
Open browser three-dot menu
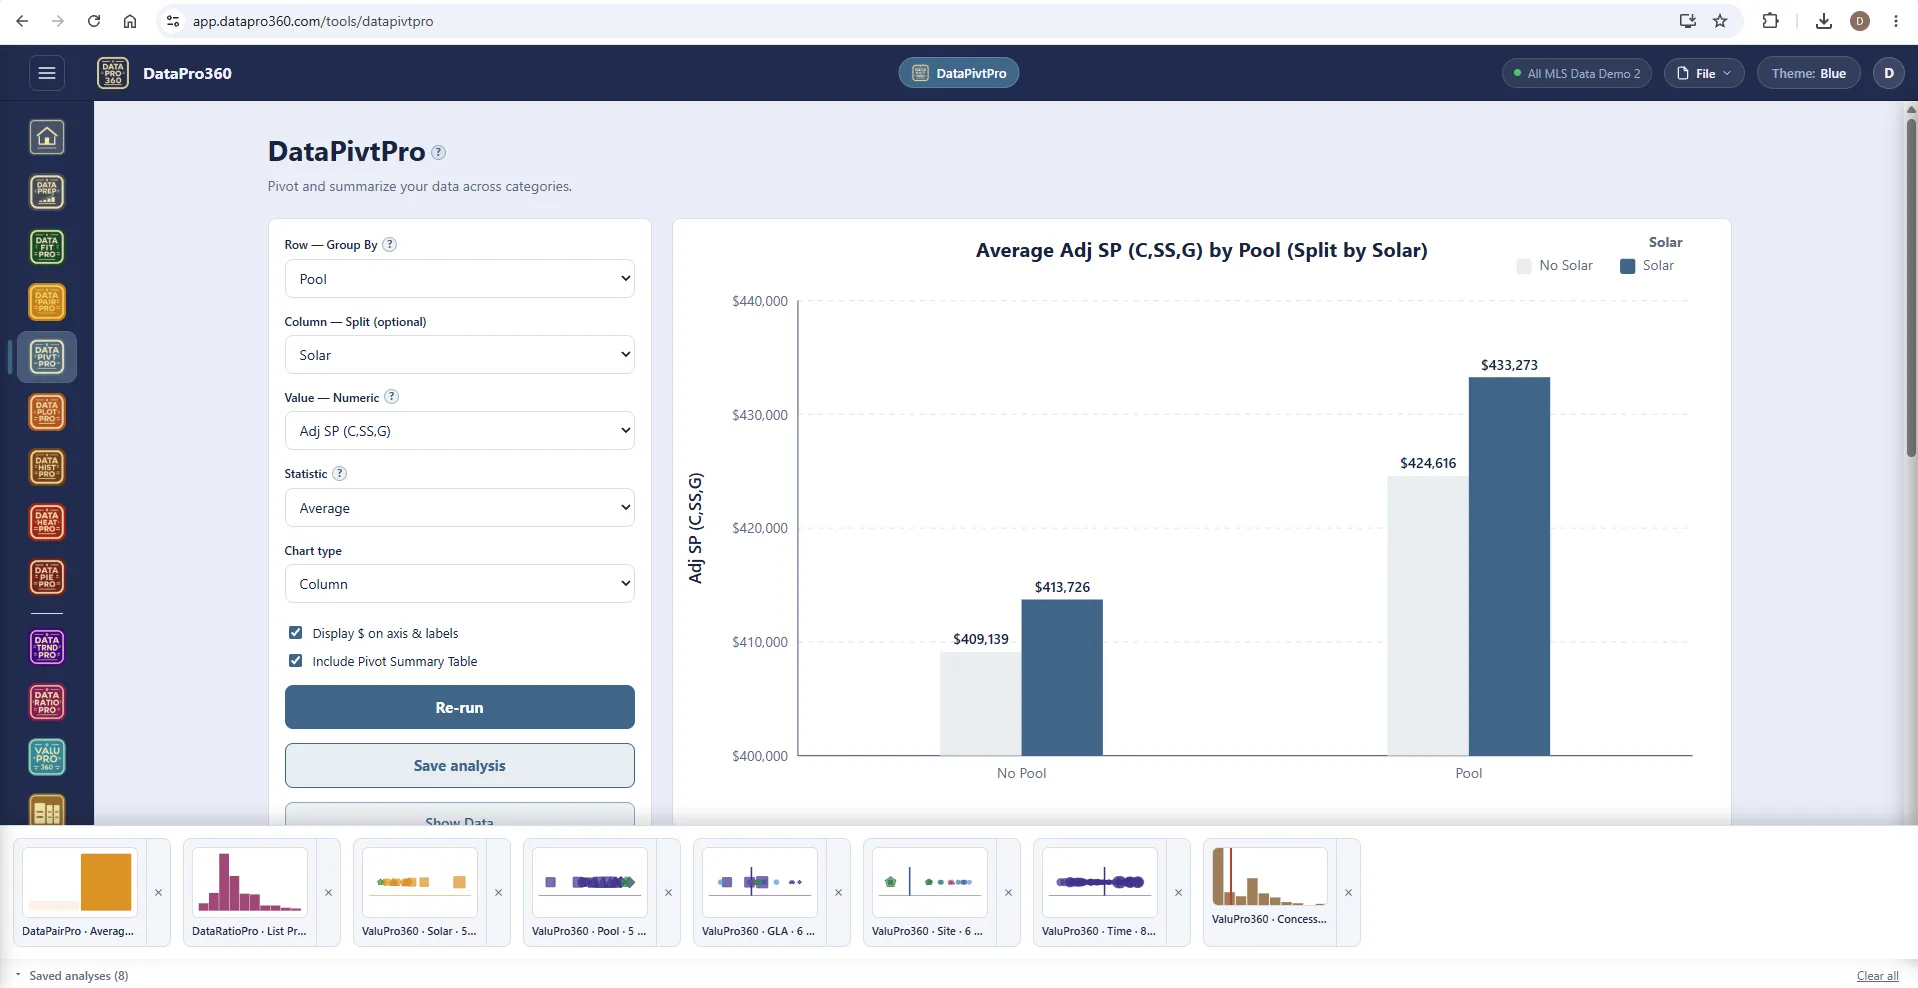1896,21
